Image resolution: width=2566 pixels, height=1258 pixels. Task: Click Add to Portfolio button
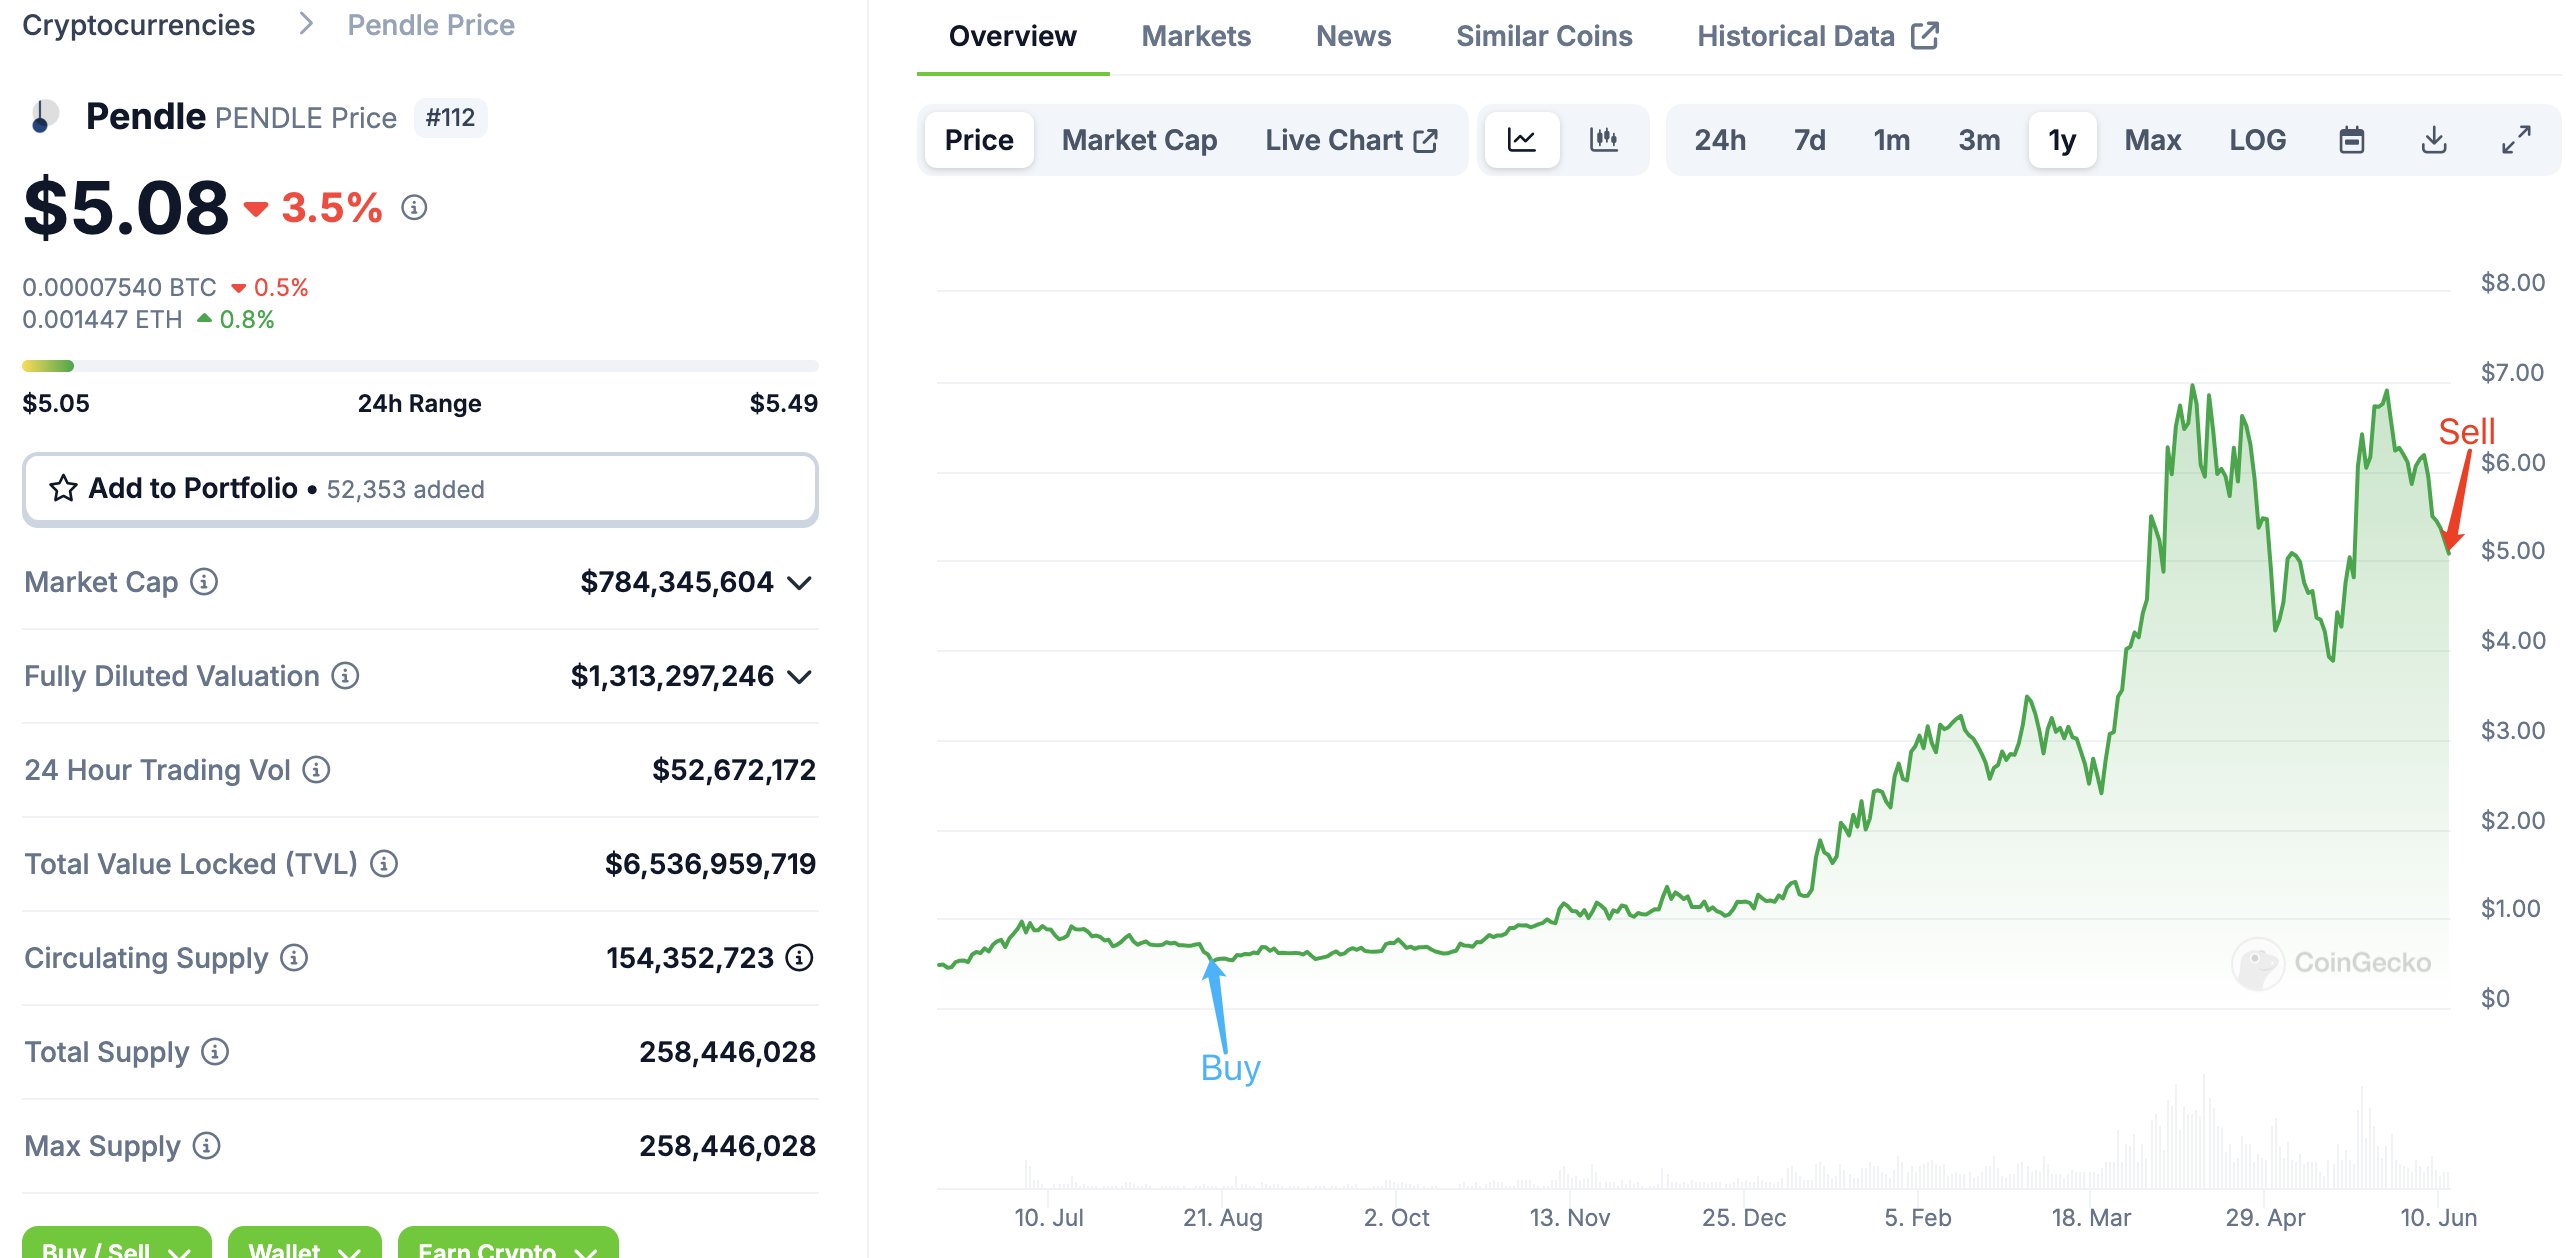(x=420, y=489)
